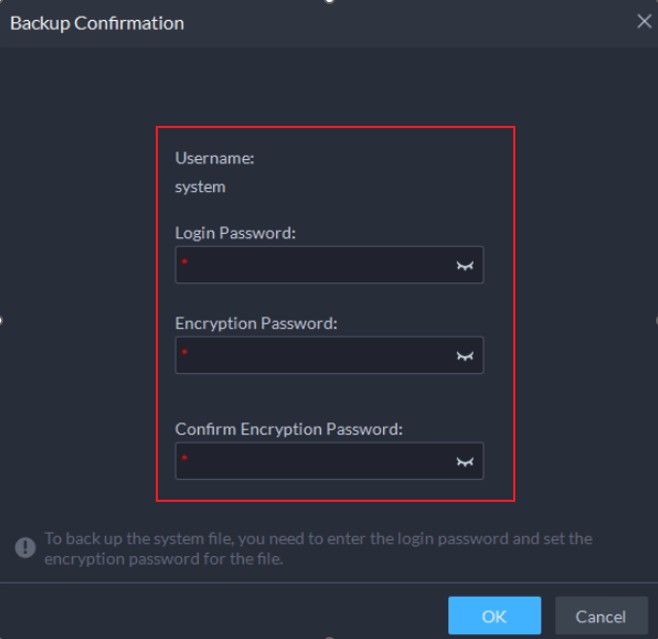Click the exclamation info icon
This screenshot has width=658, height=639.
[24, 547]
